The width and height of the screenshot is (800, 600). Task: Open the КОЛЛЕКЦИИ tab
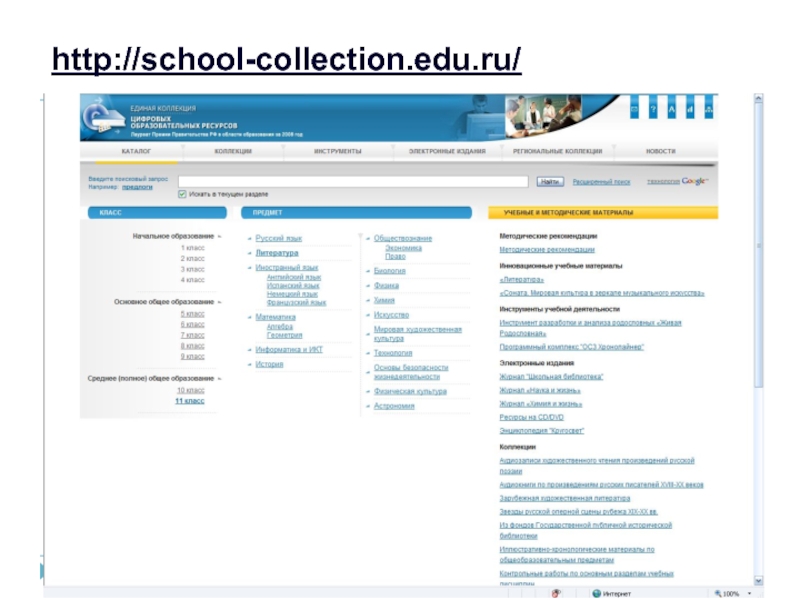(x=233, y=151)
